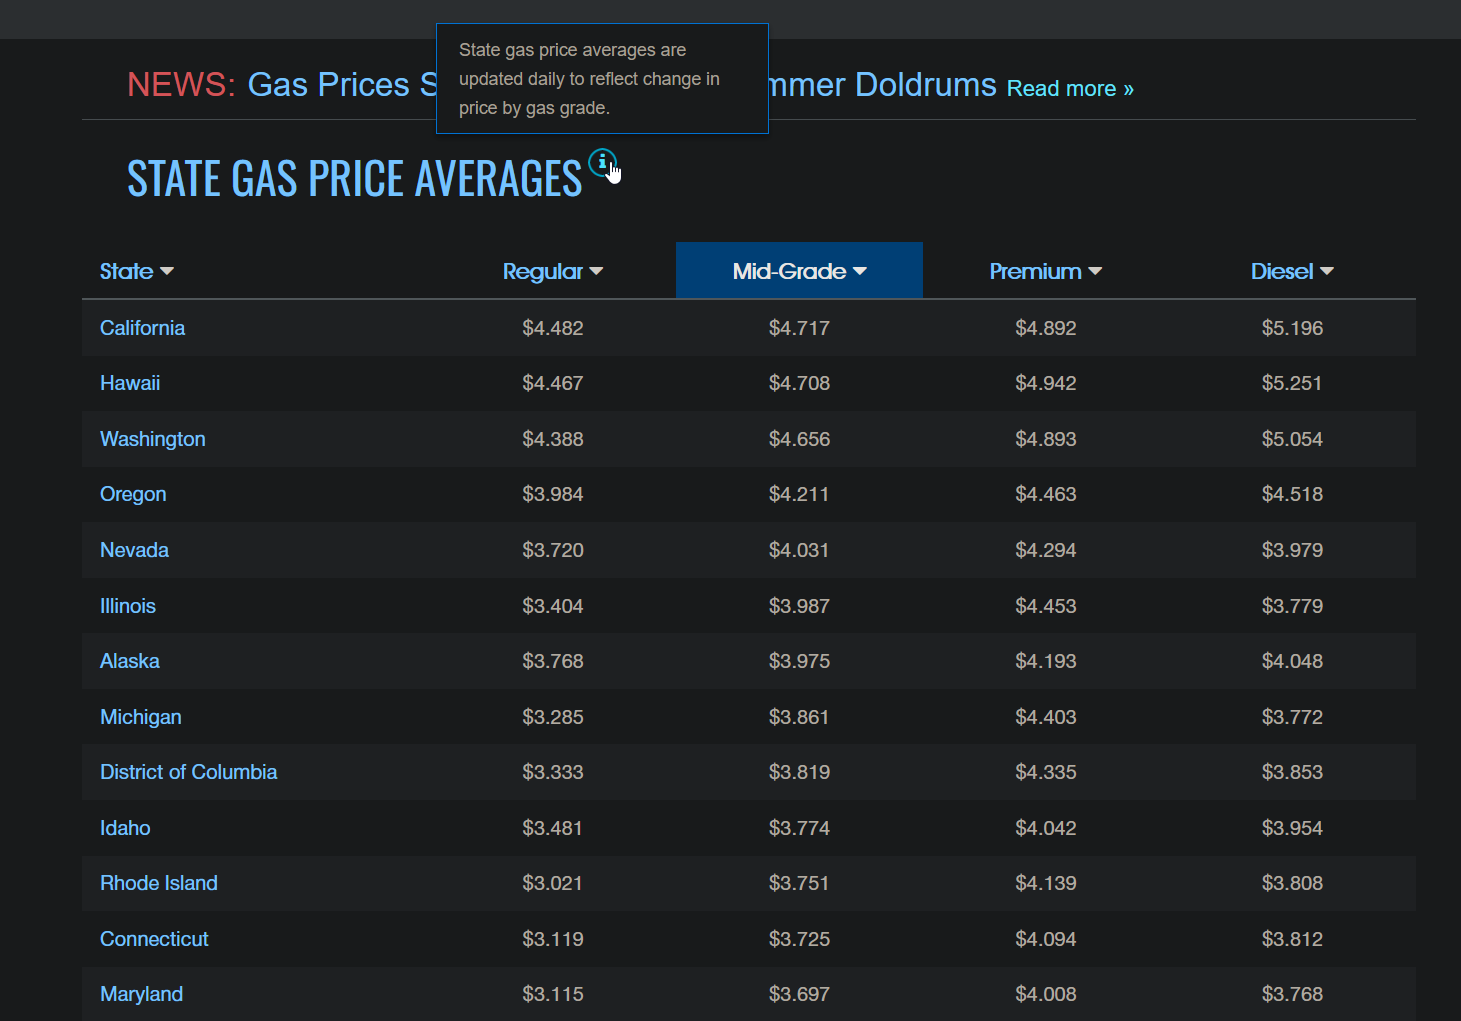Screen dimensions: 1461x1021
Task: View Washington gas price details
Action: tap(153, 439)
